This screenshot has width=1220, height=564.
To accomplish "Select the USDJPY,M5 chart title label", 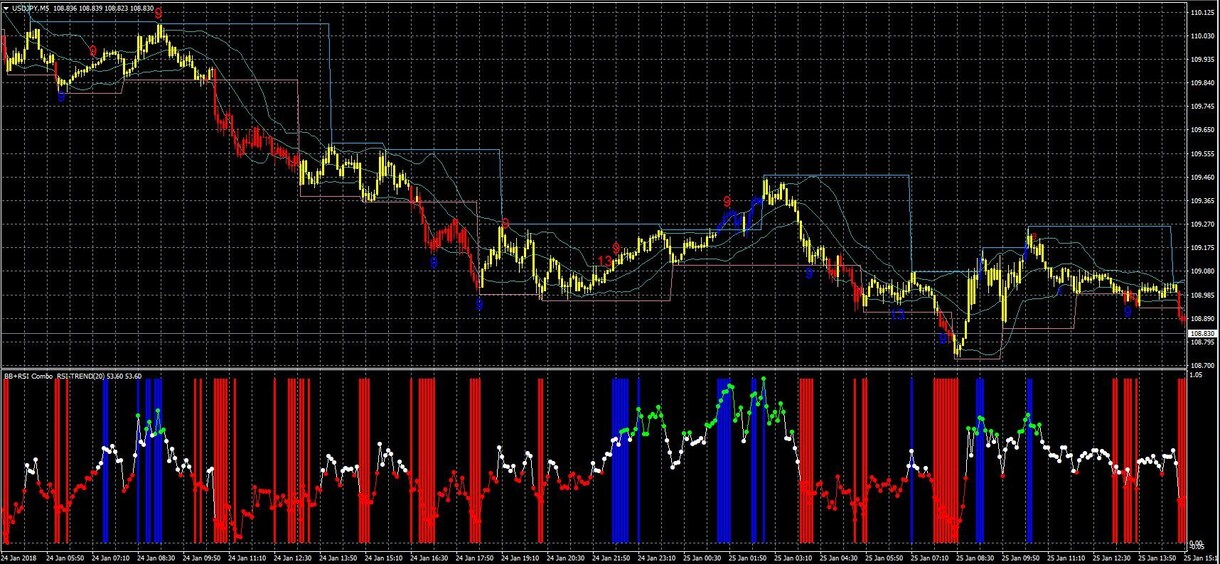I will 33,8.
